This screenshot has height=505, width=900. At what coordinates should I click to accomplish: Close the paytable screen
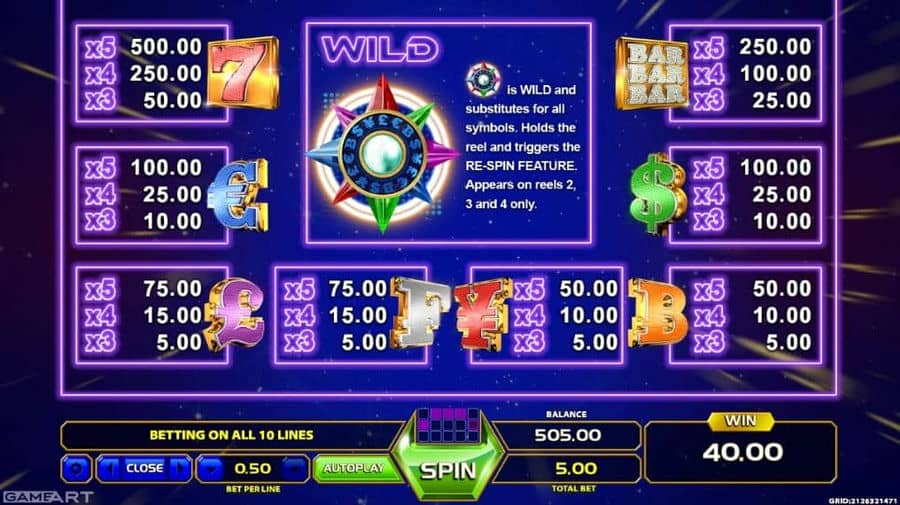[x=145, y=469]
